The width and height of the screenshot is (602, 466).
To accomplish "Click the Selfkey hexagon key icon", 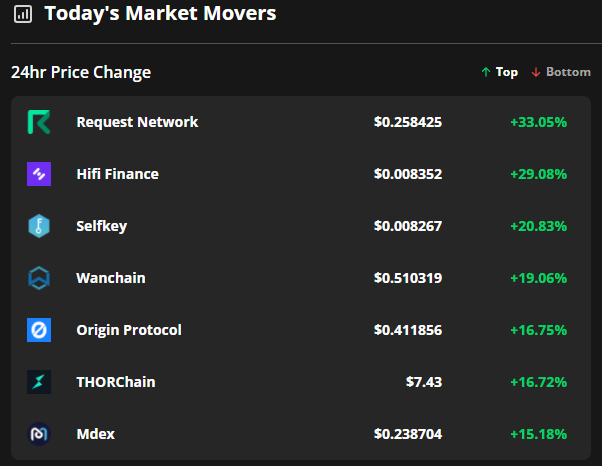I will [x=39, y=226].
